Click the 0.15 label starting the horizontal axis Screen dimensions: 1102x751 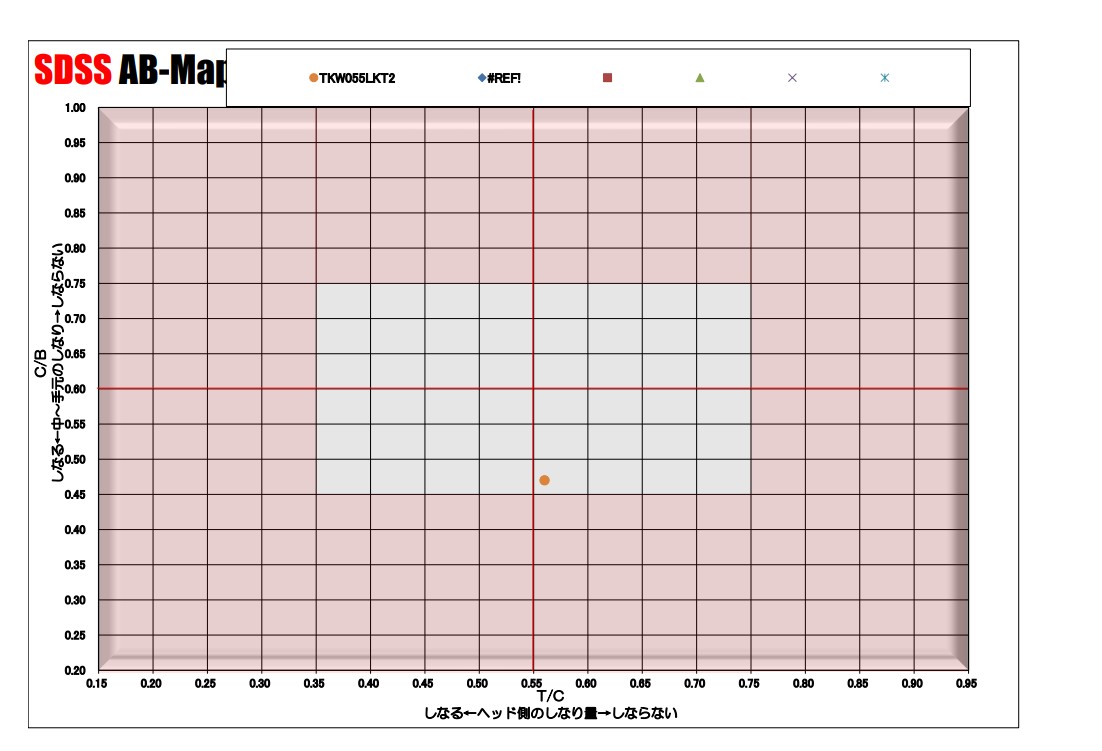97,683
